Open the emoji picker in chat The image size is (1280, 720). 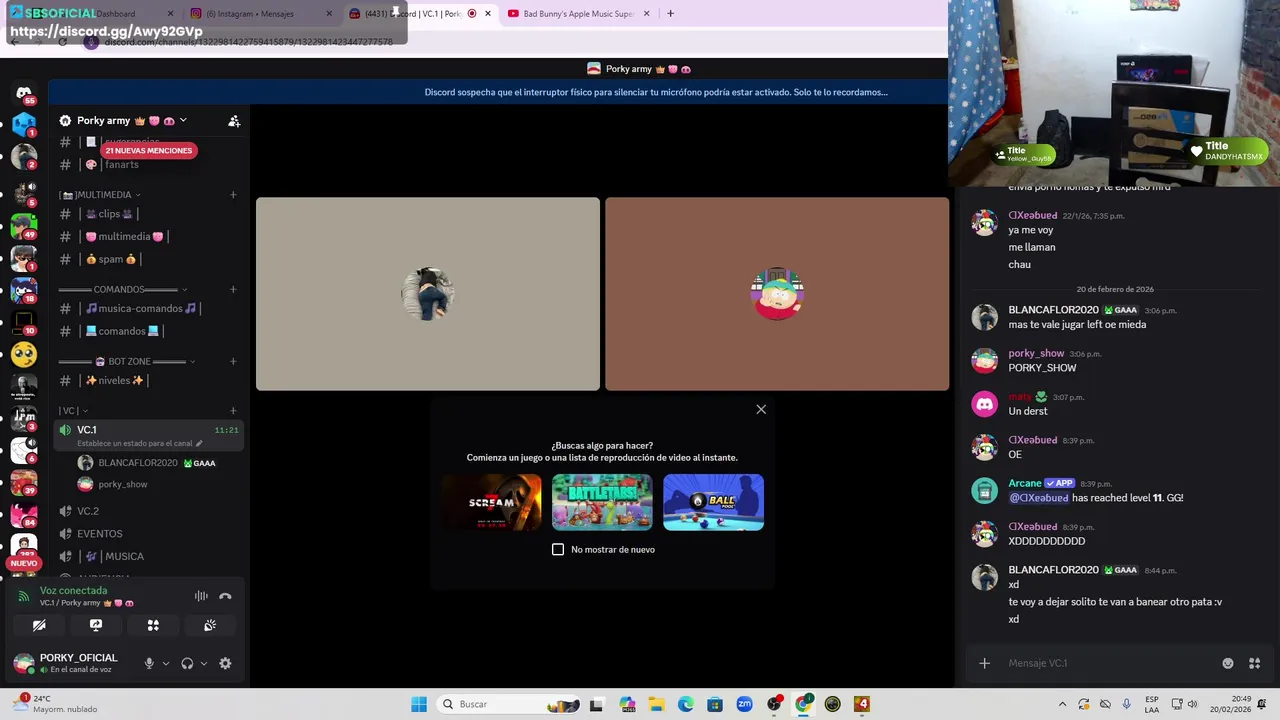tap(1228, 663)
